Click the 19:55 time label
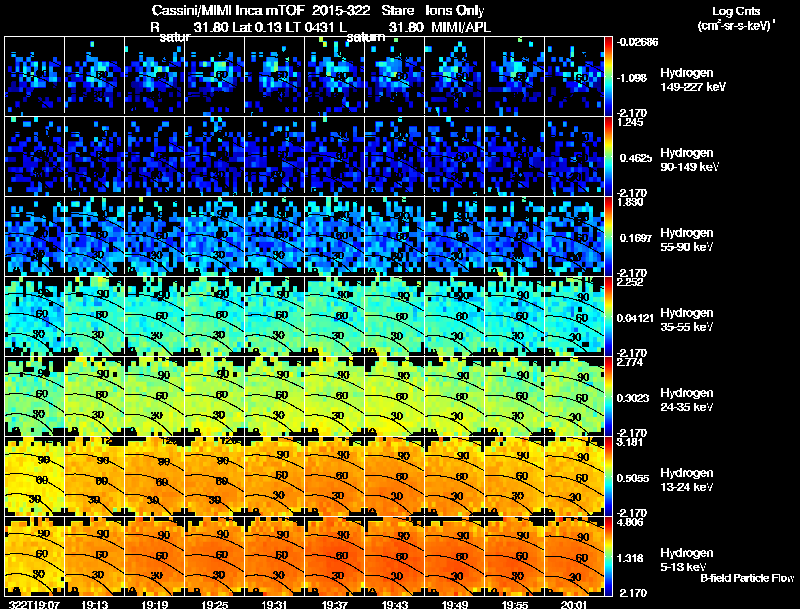The height and width of the screenshot is (609, 800). point(515,604)
